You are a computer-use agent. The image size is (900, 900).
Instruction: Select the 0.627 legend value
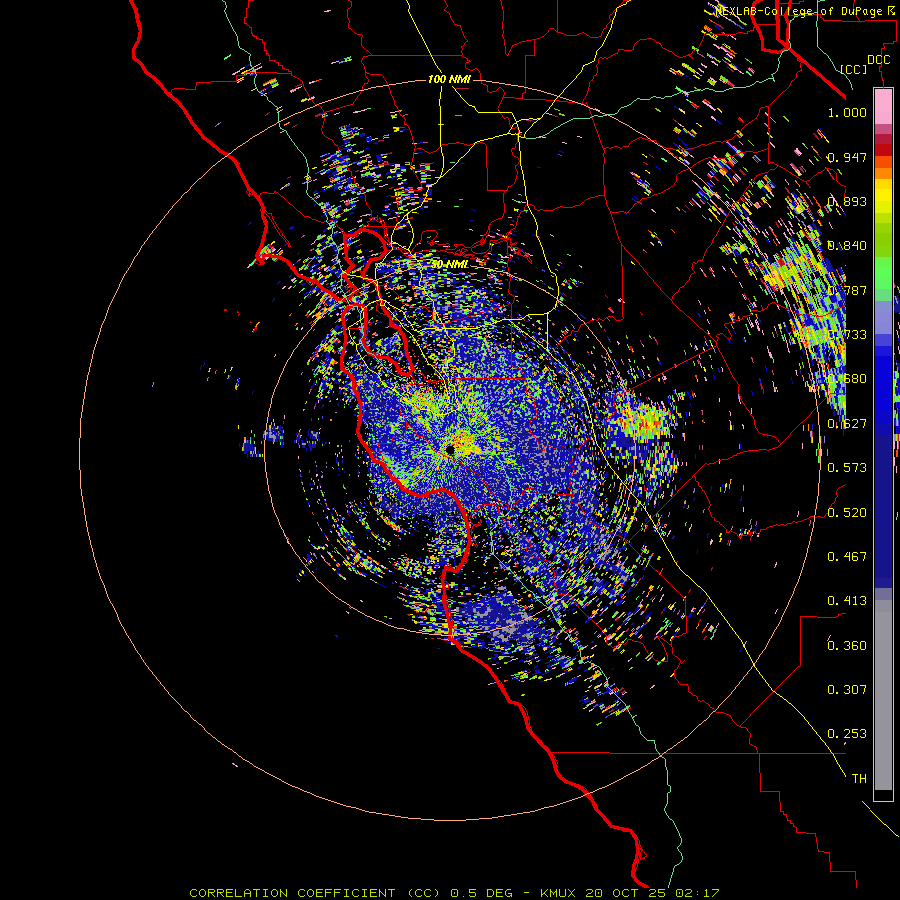847,424
